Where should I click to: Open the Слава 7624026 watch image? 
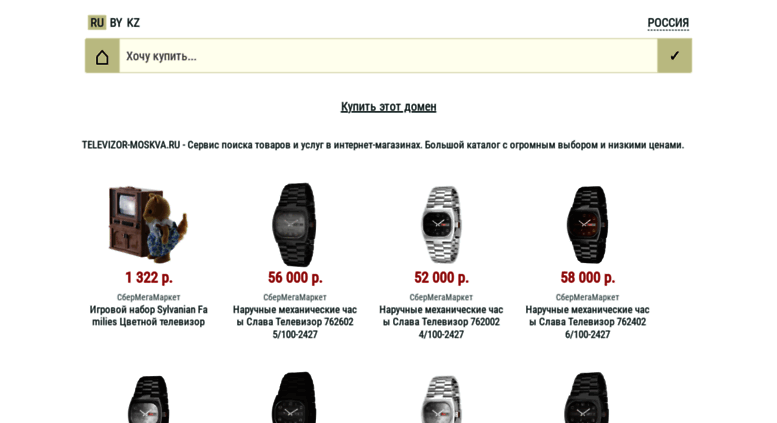pos(587,224)
